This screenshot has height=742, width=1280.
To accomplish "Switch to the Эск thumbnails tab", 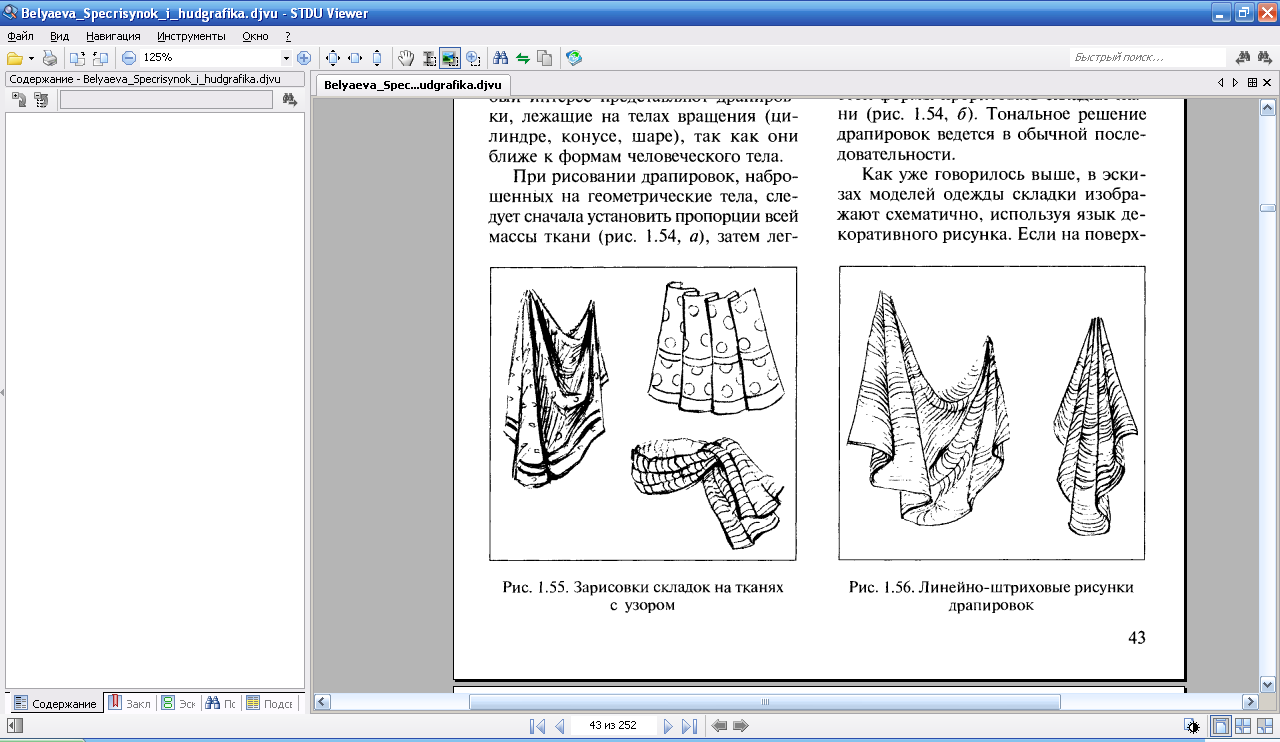I will (179, 703).
